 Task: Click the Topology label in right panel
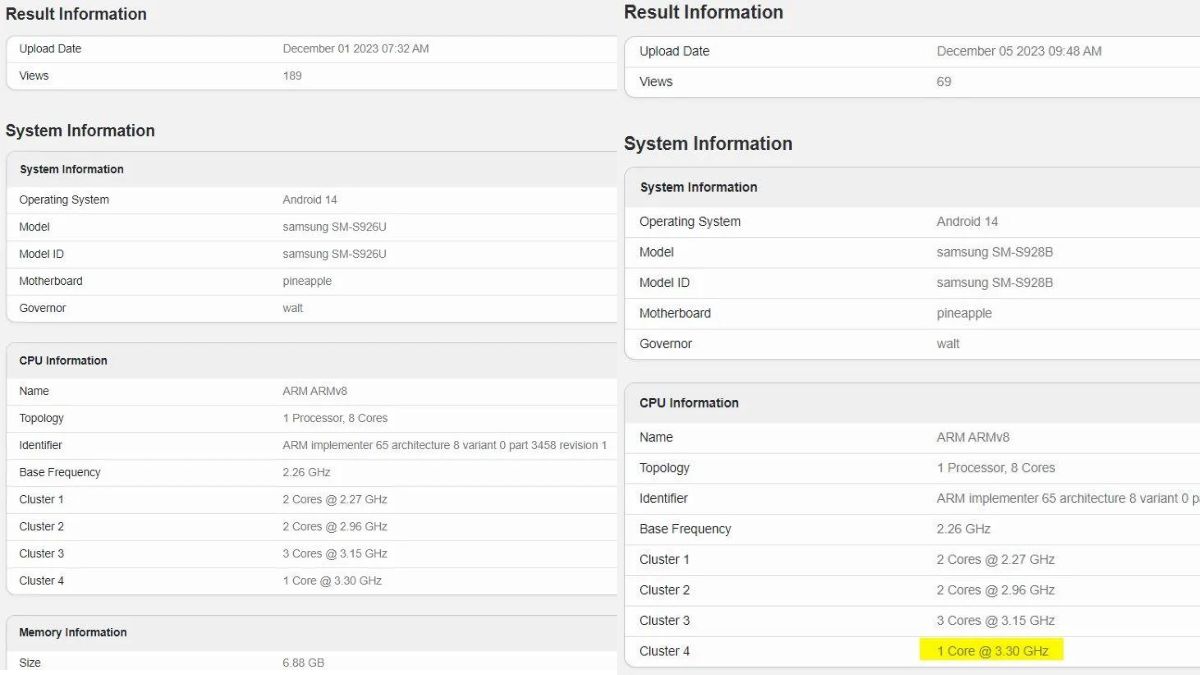(665, 468)
